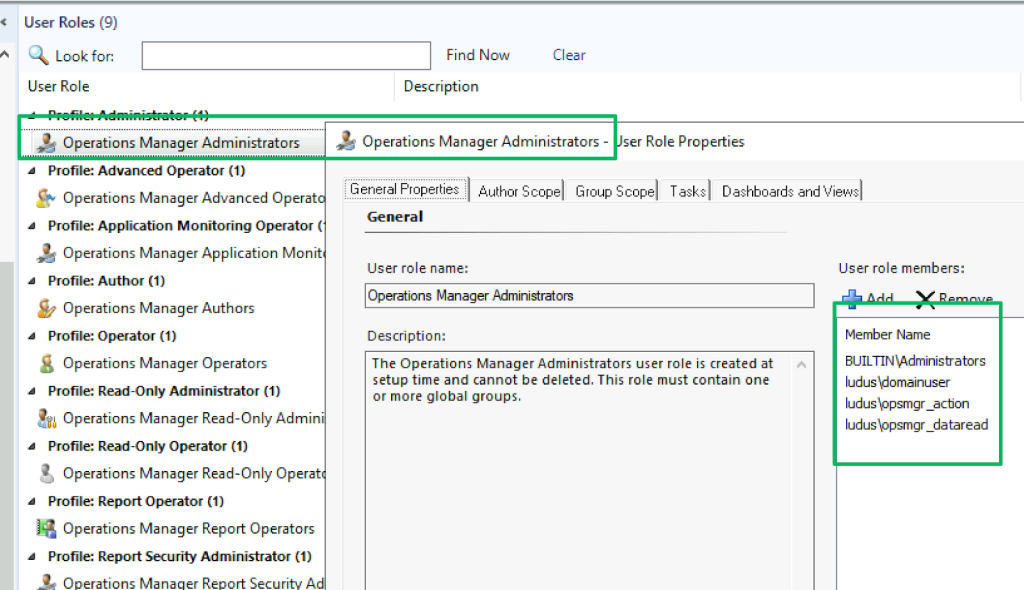The height and width of the screenshot is (590, 1024).
Task: Click the magnifying glass Look for icon
Action: (x=38, y=55)
